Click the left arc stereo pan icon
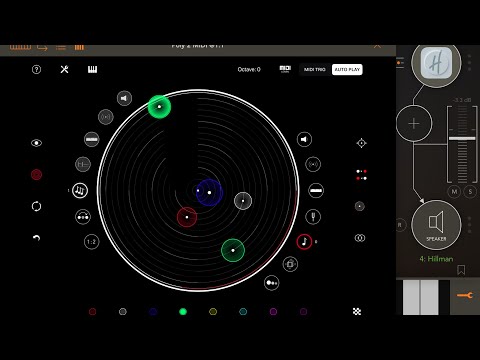The image size is (480, 360). coord(106,117)
